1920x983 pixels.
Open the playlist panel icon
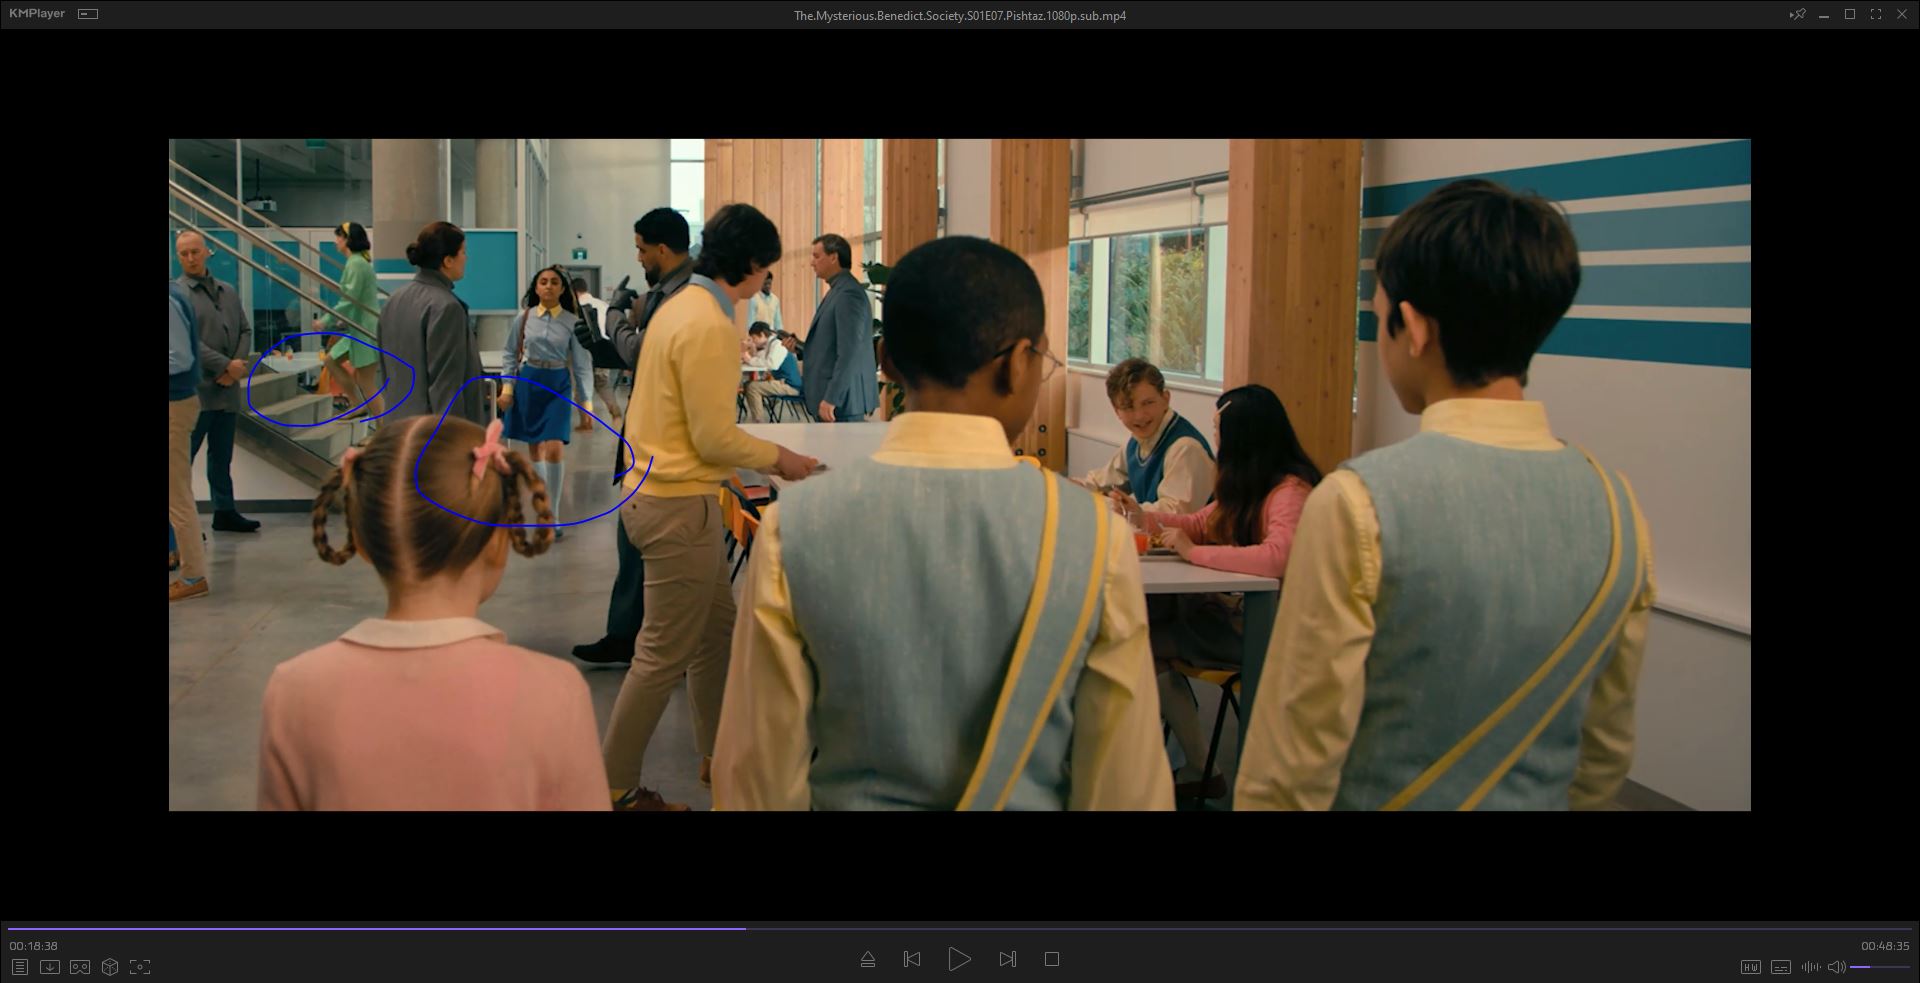(x=19, y=967)
